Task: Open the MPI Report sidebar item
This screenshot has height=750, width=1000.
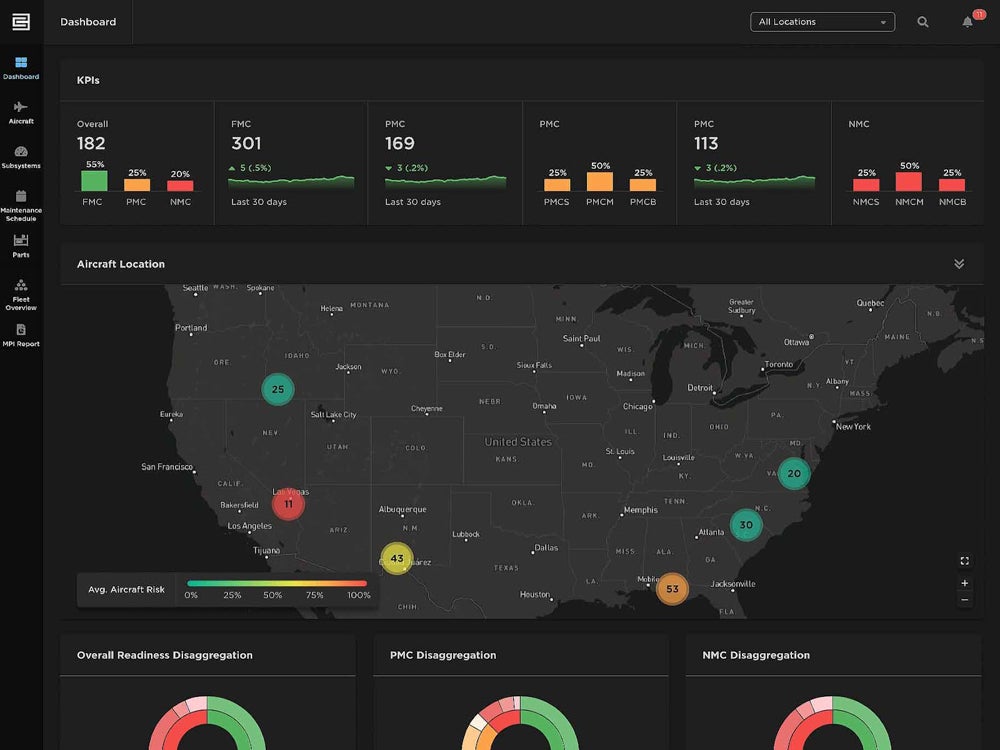Action: click(21, 335)
